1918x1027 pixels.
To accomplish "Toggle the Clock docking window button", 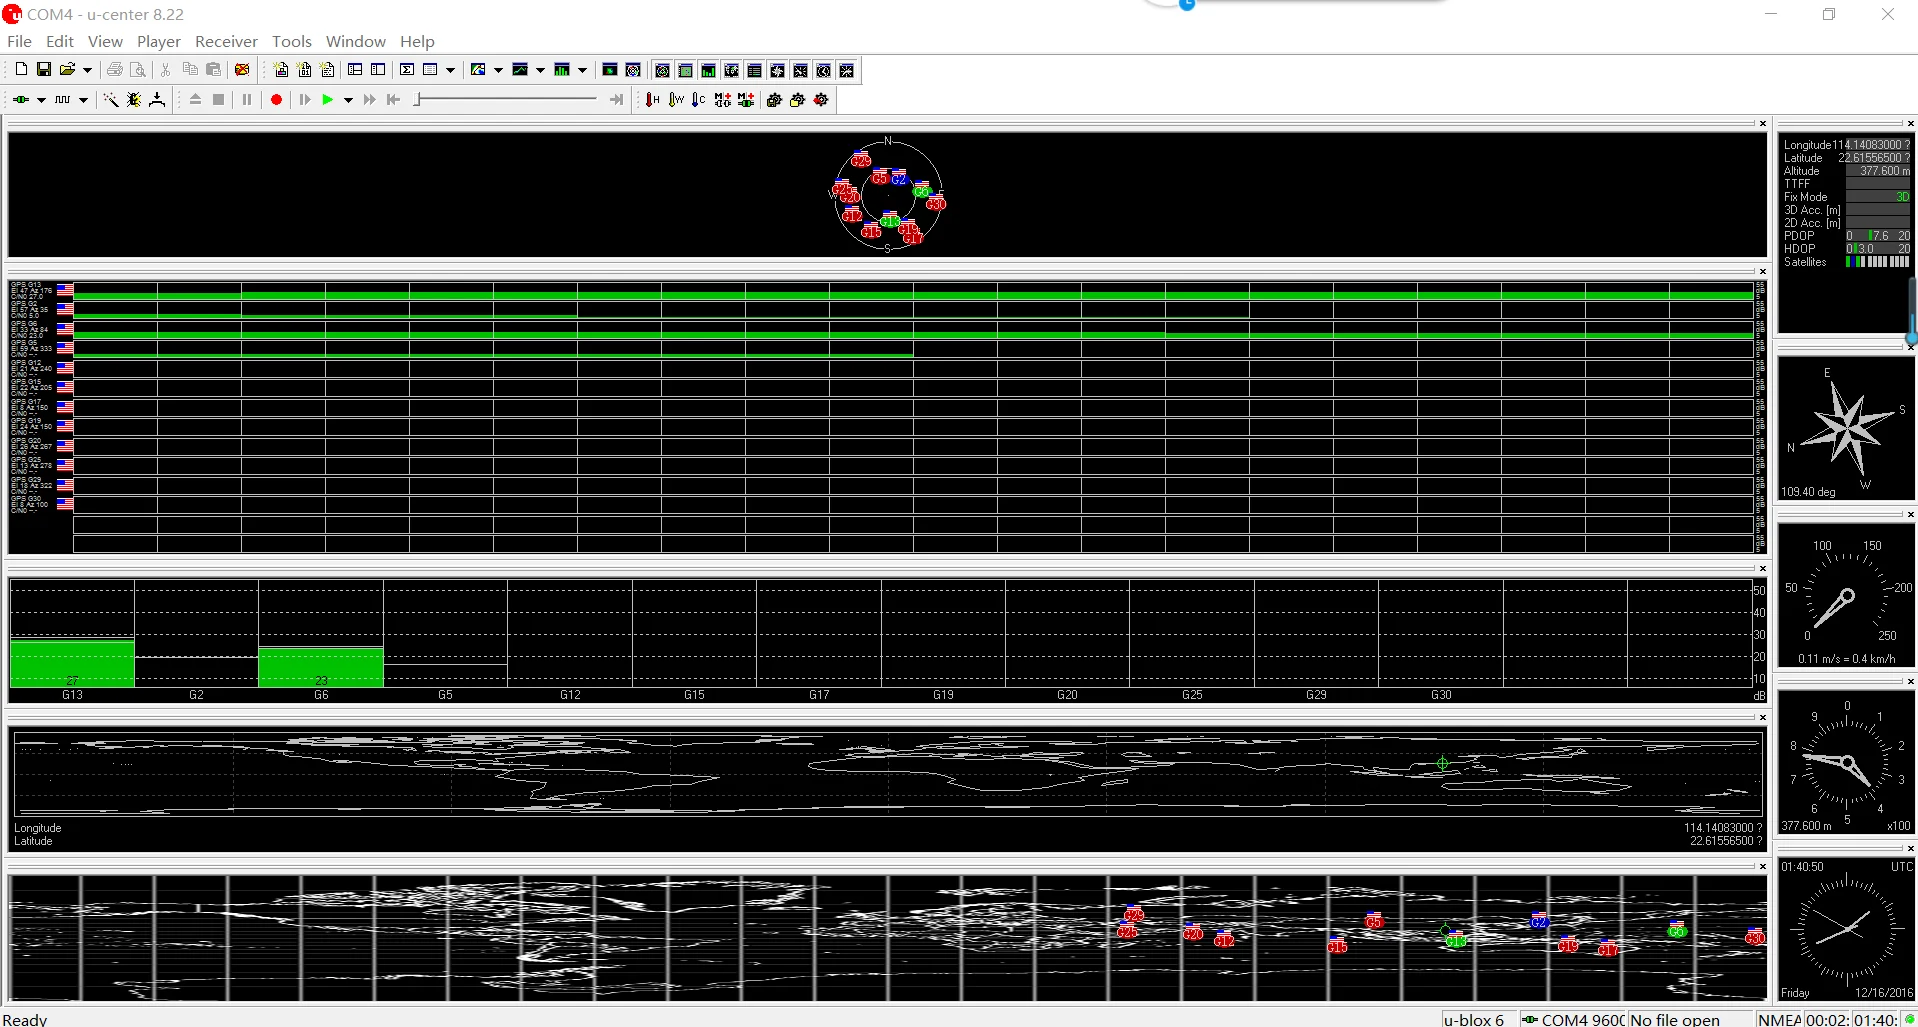I will click(824, 70).
